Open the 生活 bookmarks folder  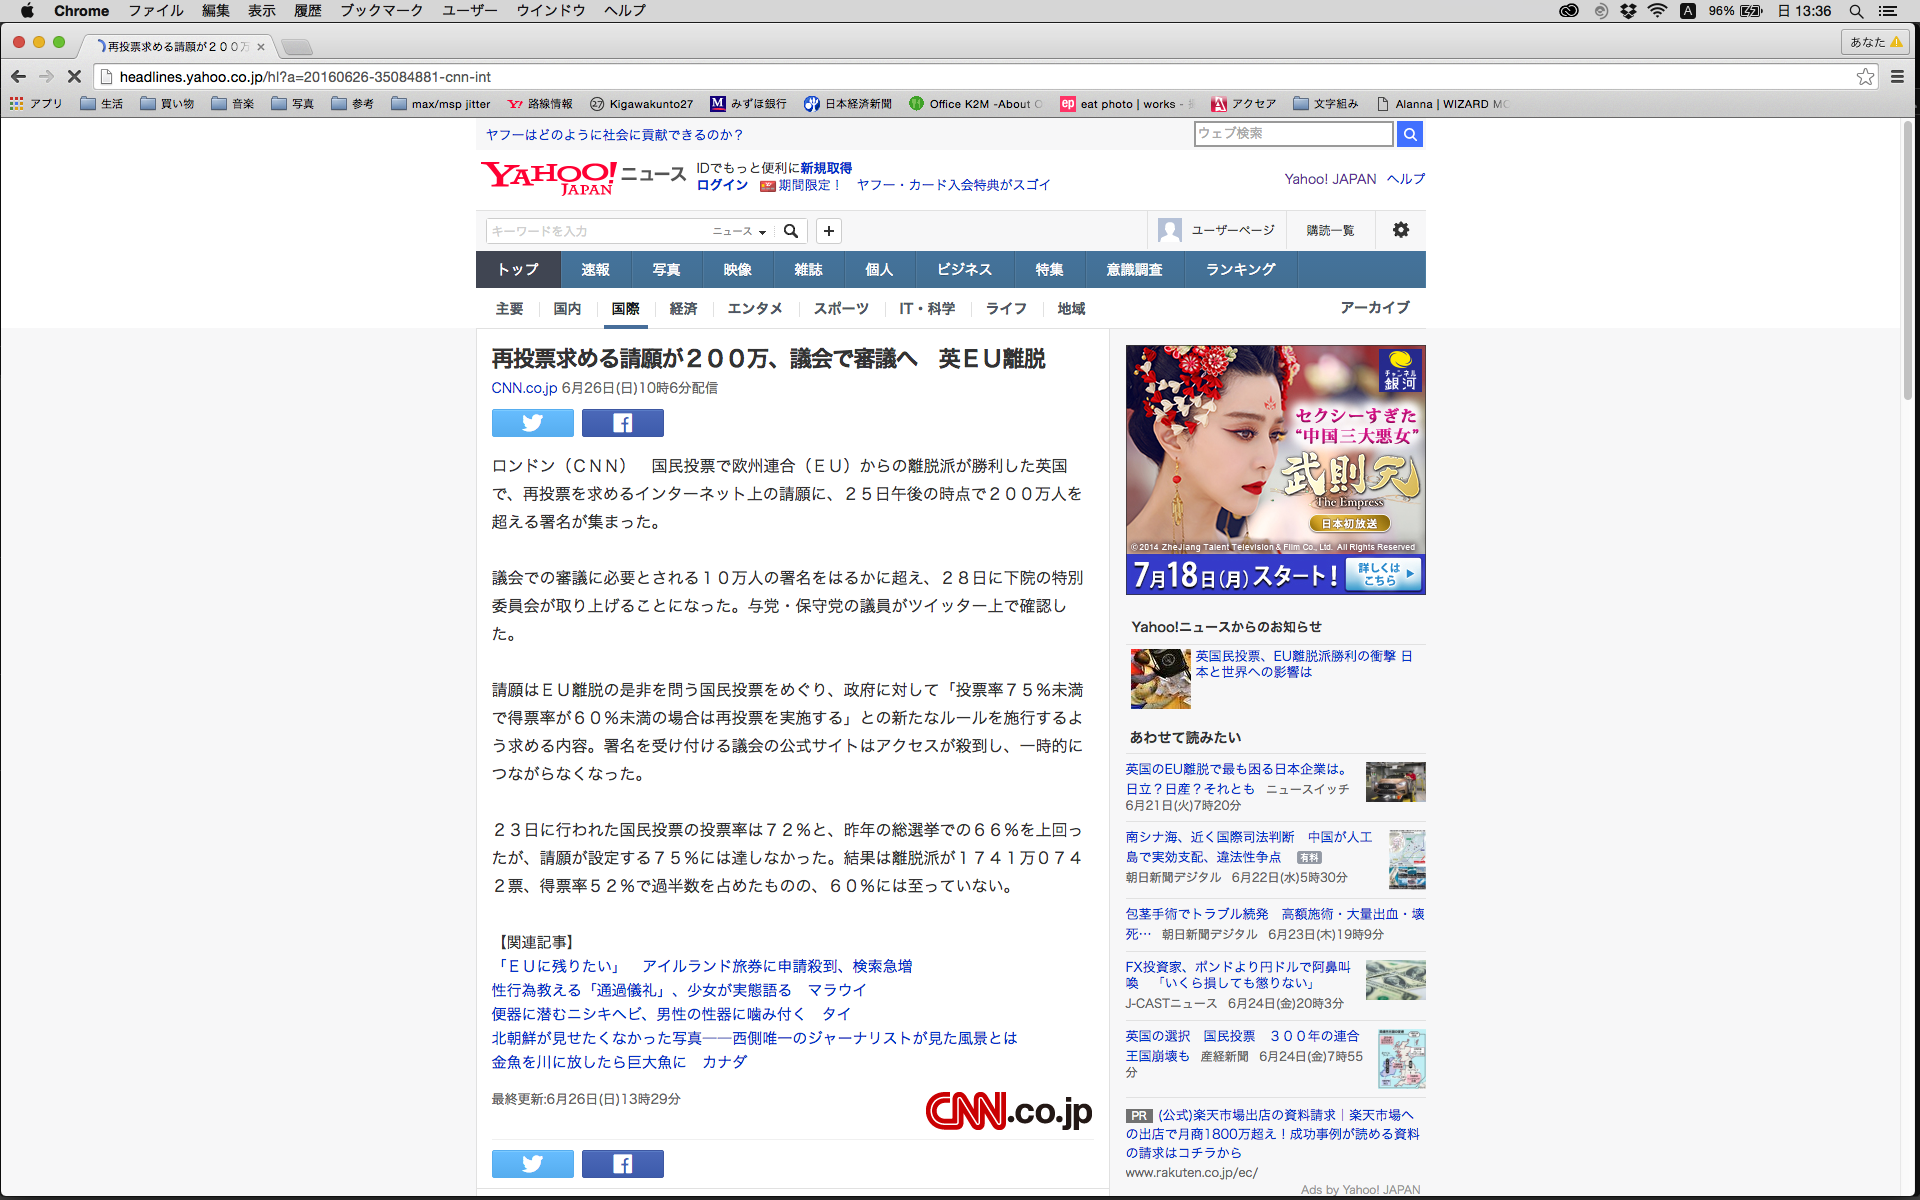click(102, 104)
